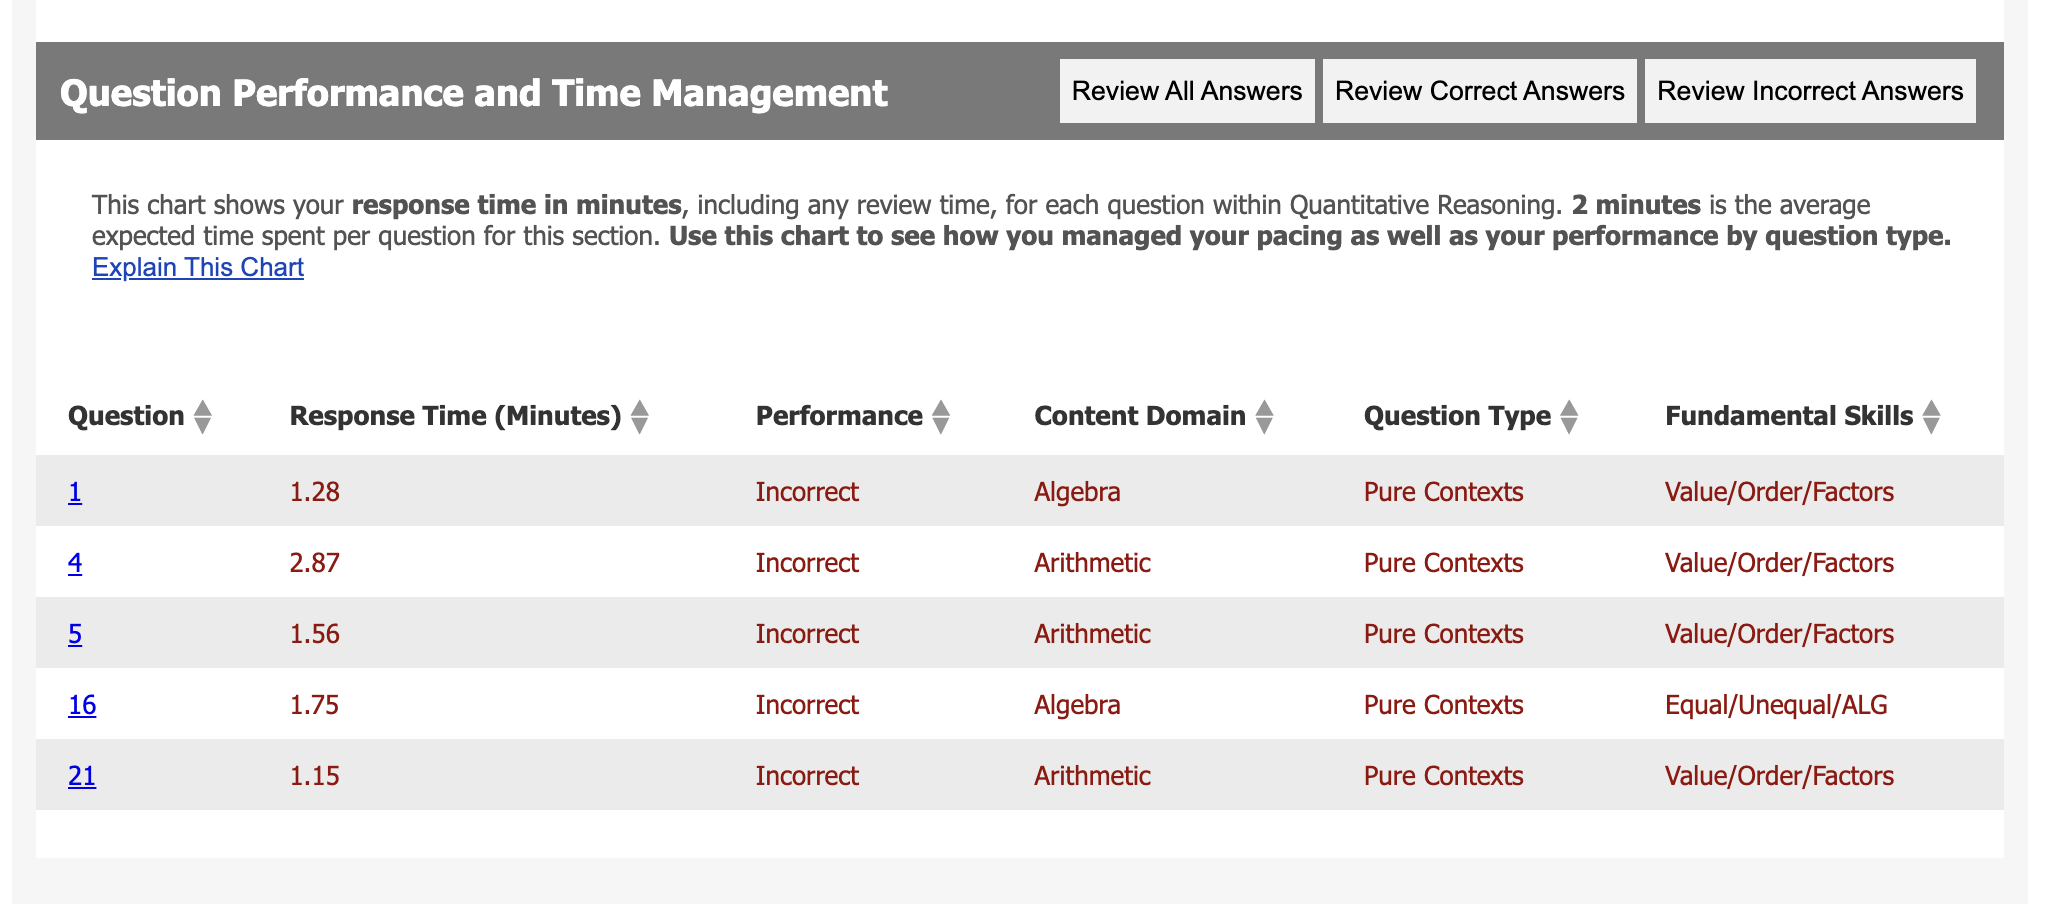Open question 21 link
The width and height of the screenshot is (2050, 904).
coord(82,776)
